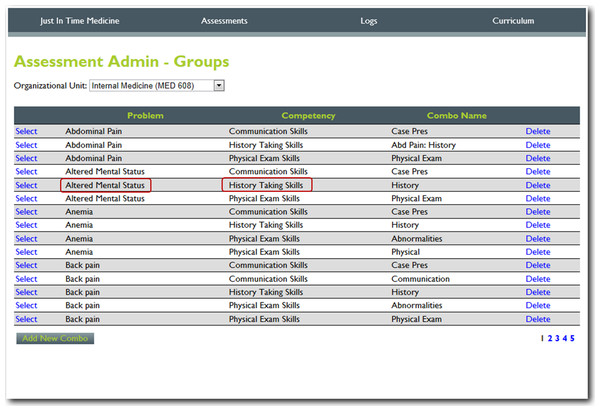The width and height of the screenshot is (600, 411).
Task: Go to page 4 of results
Action: [565, 338]
